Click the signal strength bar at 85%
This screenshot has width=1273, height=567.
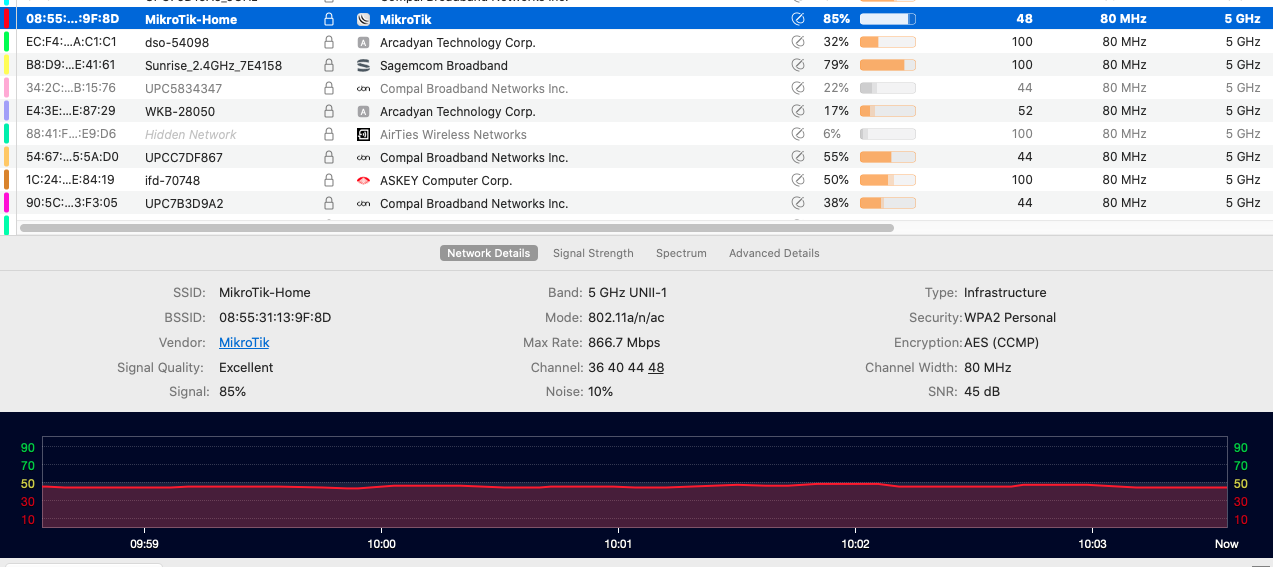(887, 19)
